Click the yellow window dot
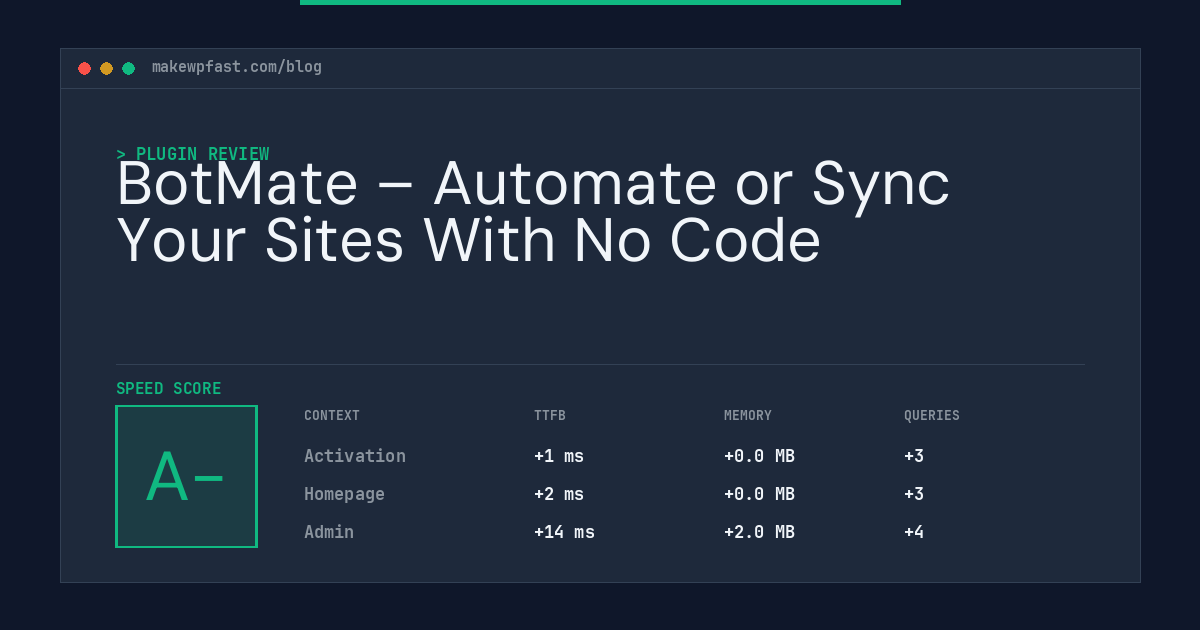The width and height of the screenshot is (1200, 630). [106, 68]
